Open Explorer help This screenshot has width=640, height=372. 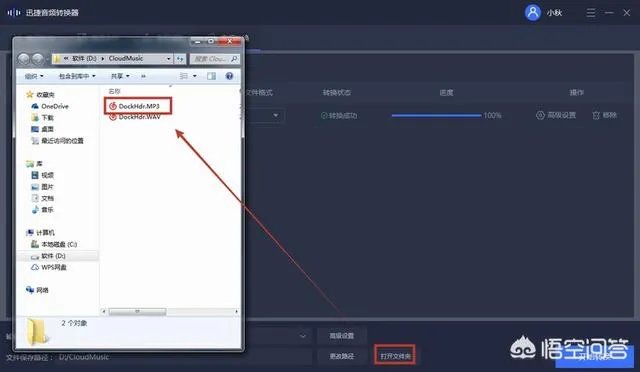tap(229, 76)
